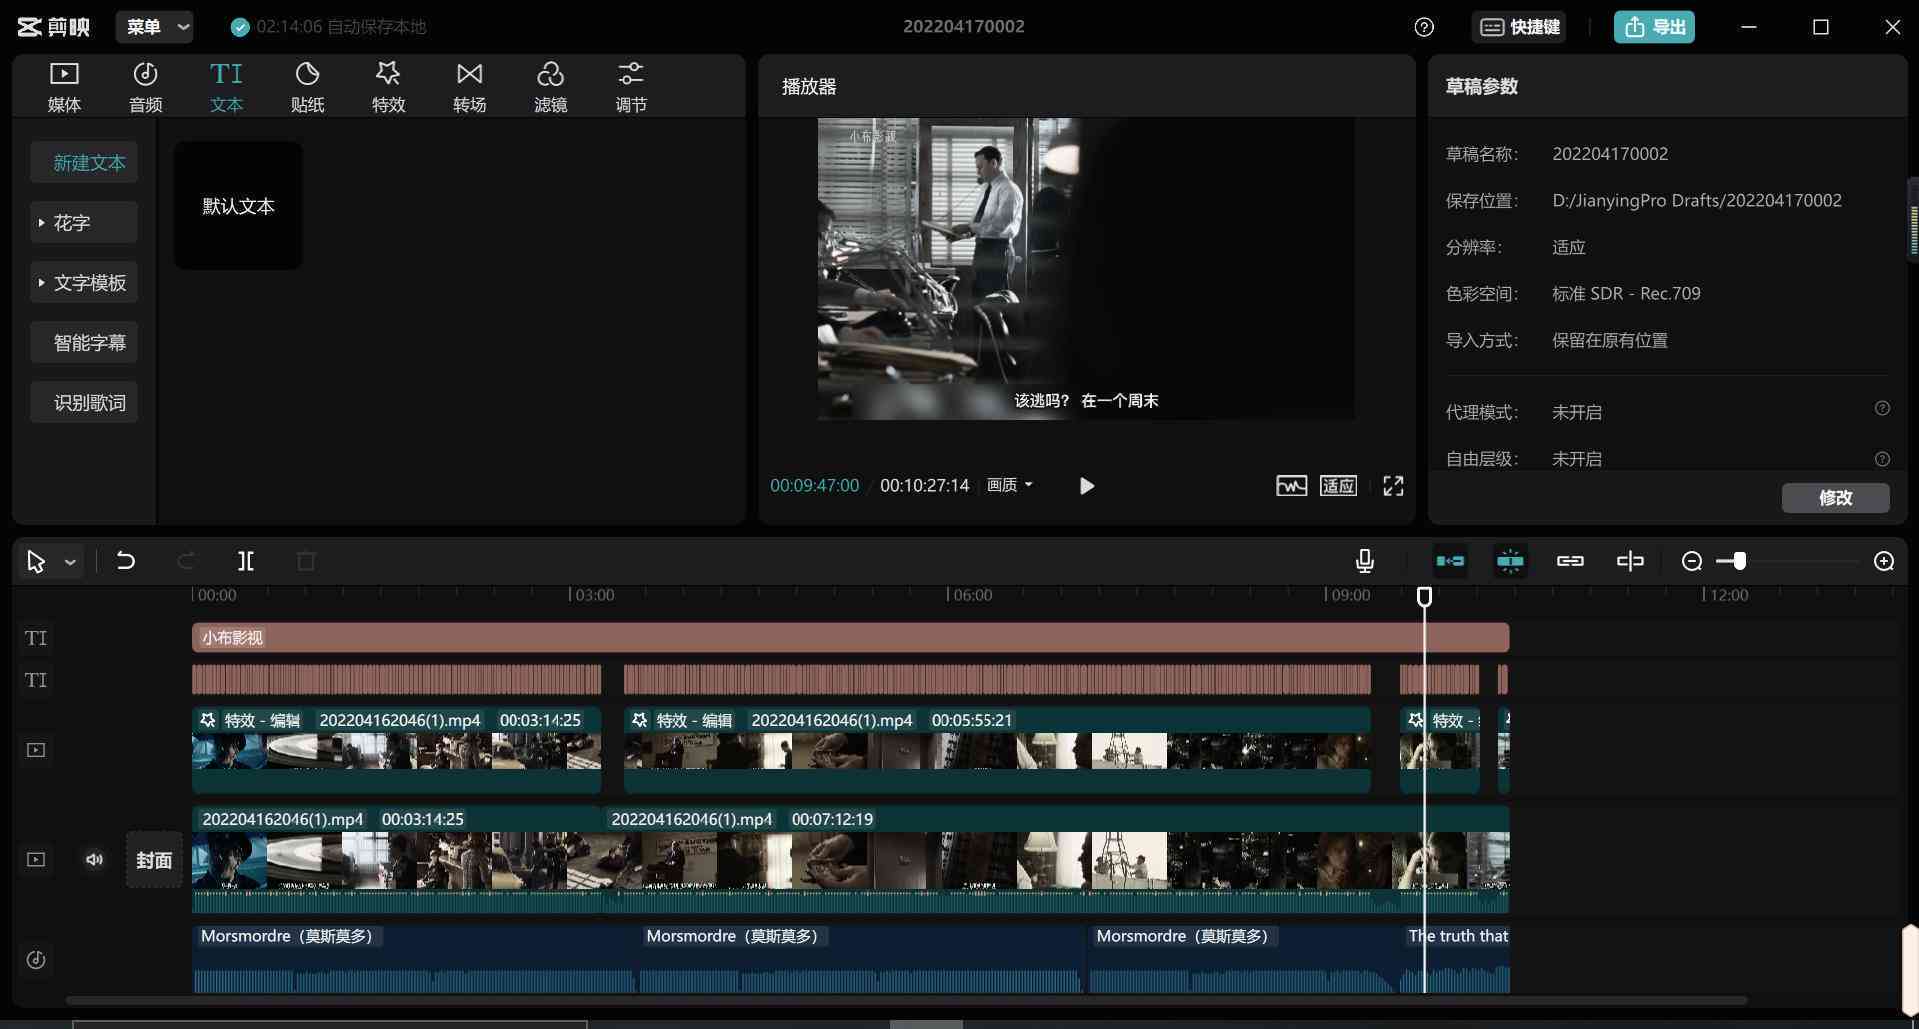Screen dimensions: 1919x1029
Task: Zoom in the timeline
Action: point(1884,561)
